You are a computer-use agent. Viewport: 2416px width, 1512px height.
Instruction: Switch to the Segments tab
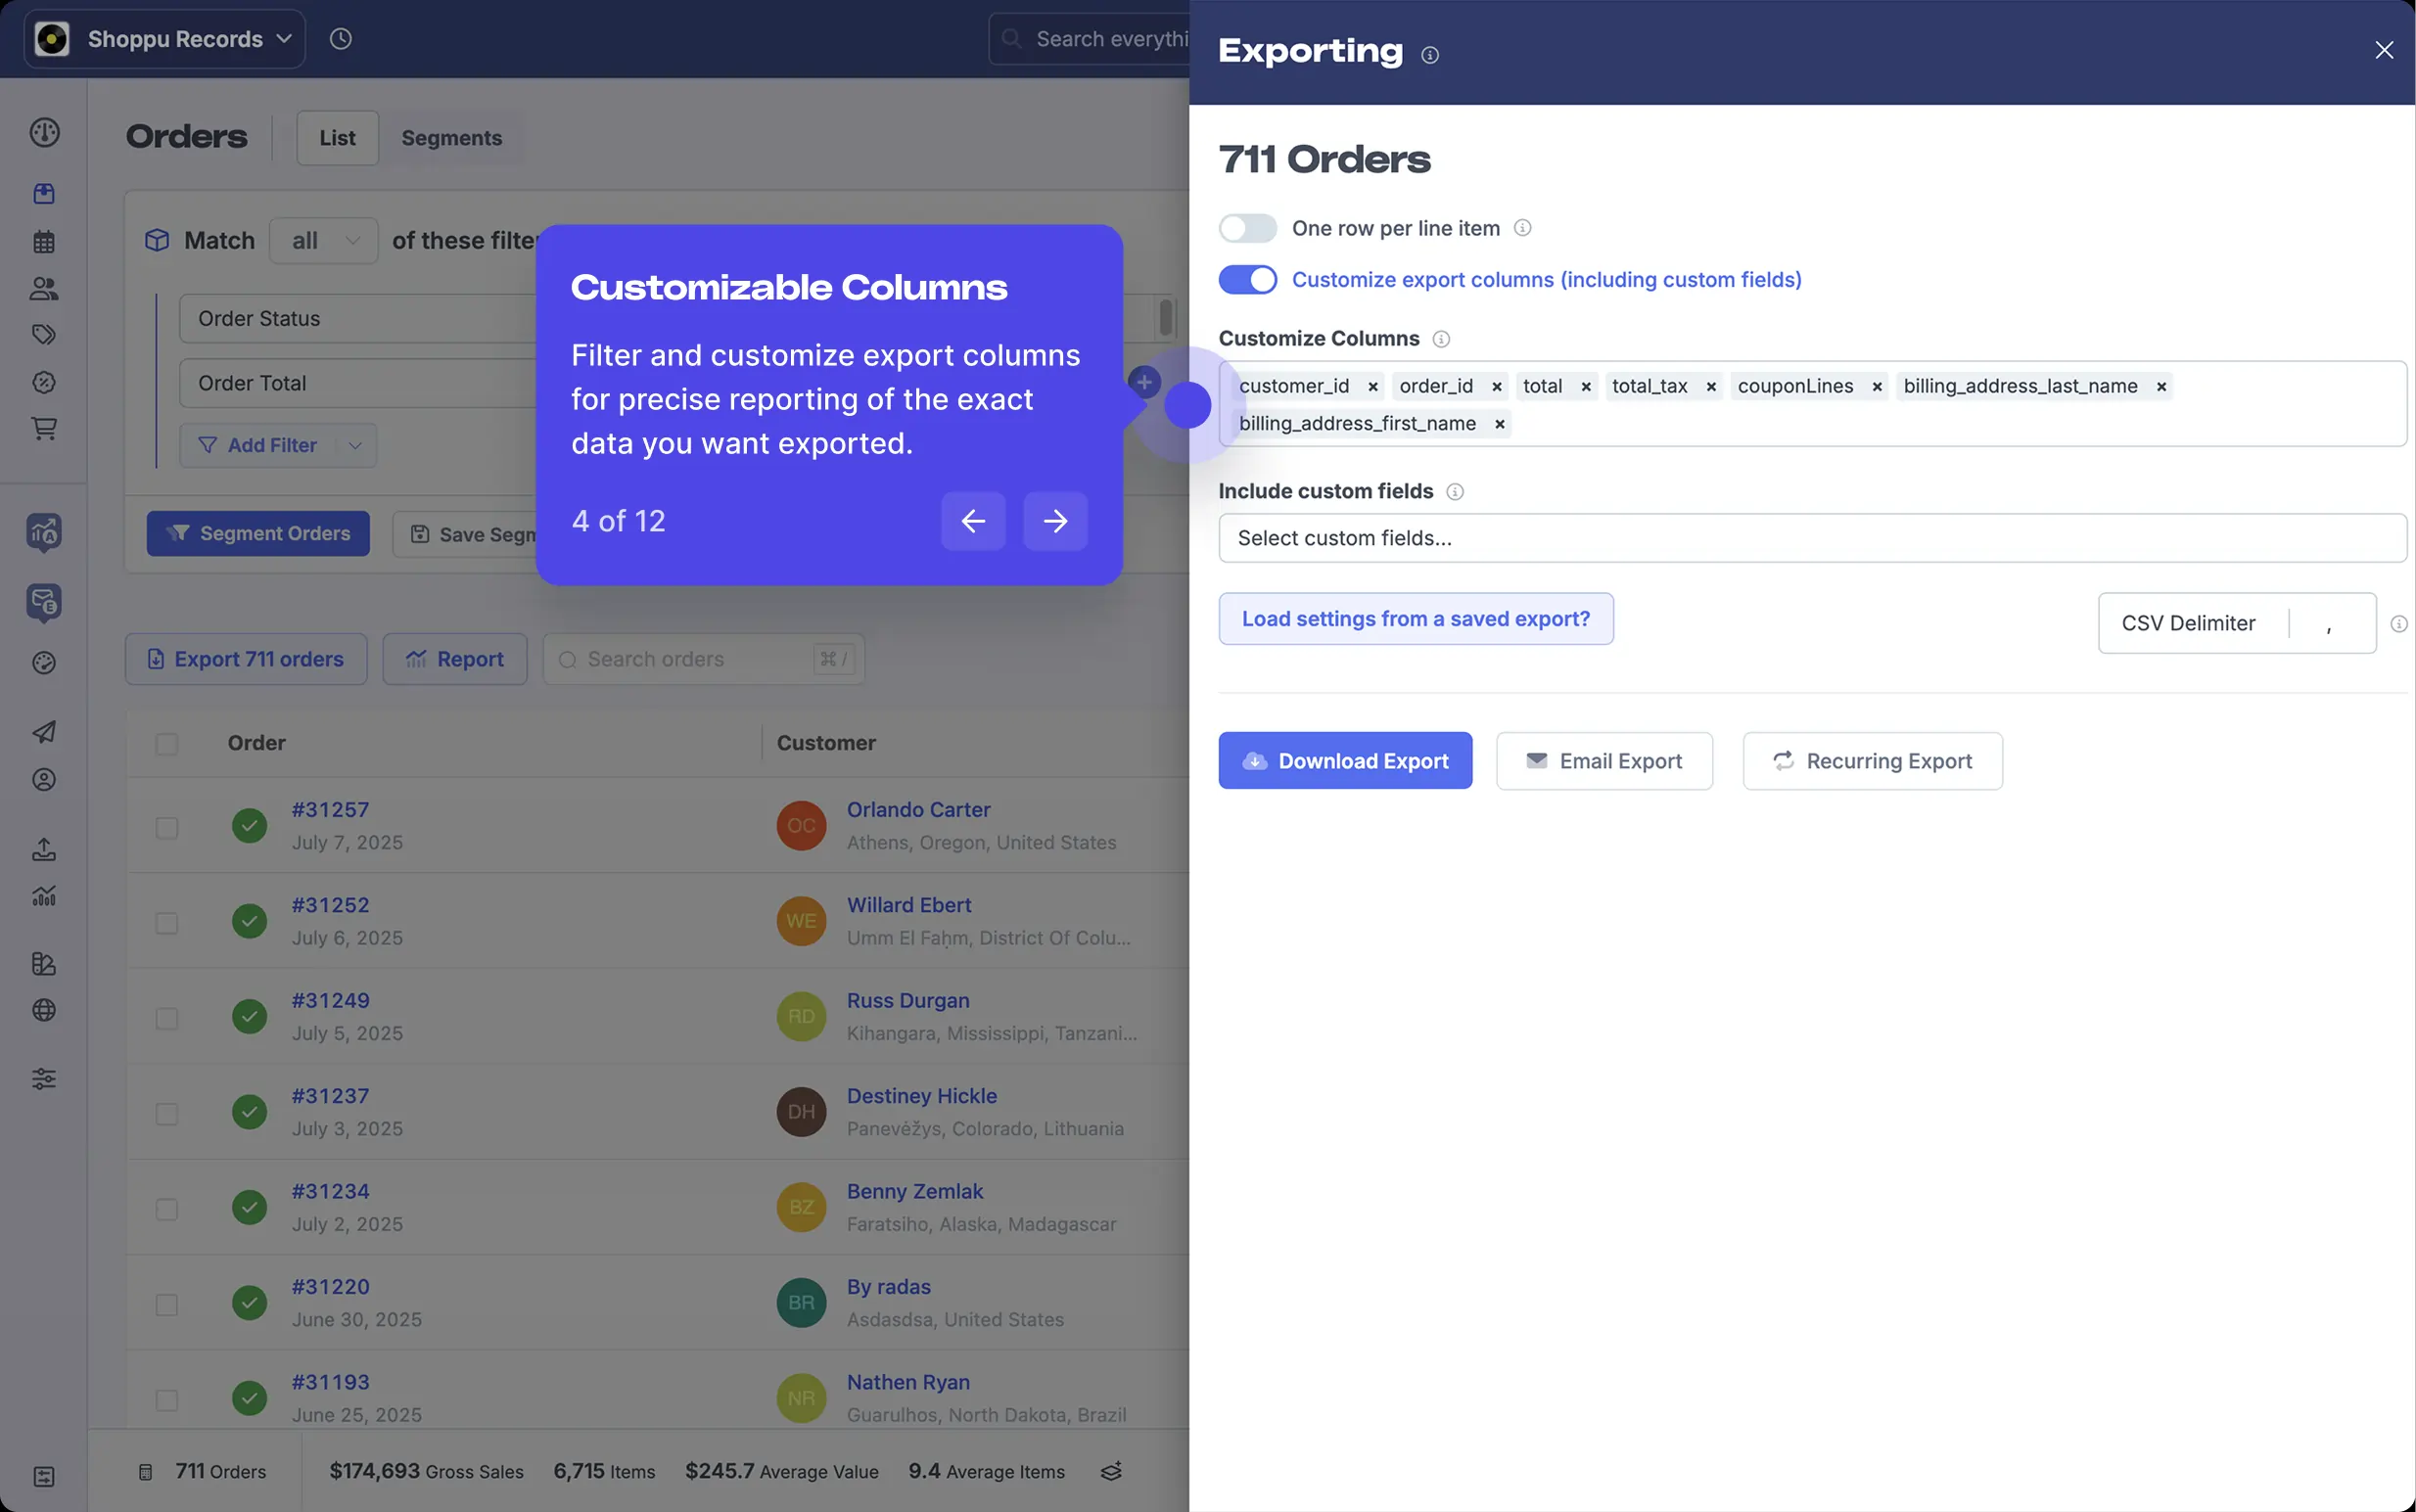point(451,138)
